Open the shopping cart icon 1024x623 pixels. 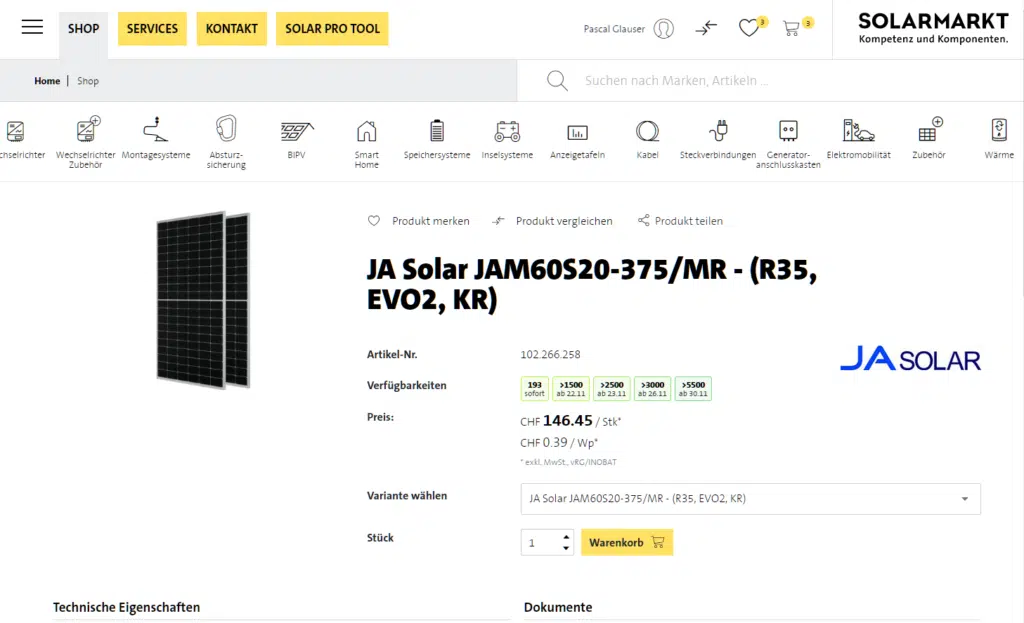pos(792,28)
